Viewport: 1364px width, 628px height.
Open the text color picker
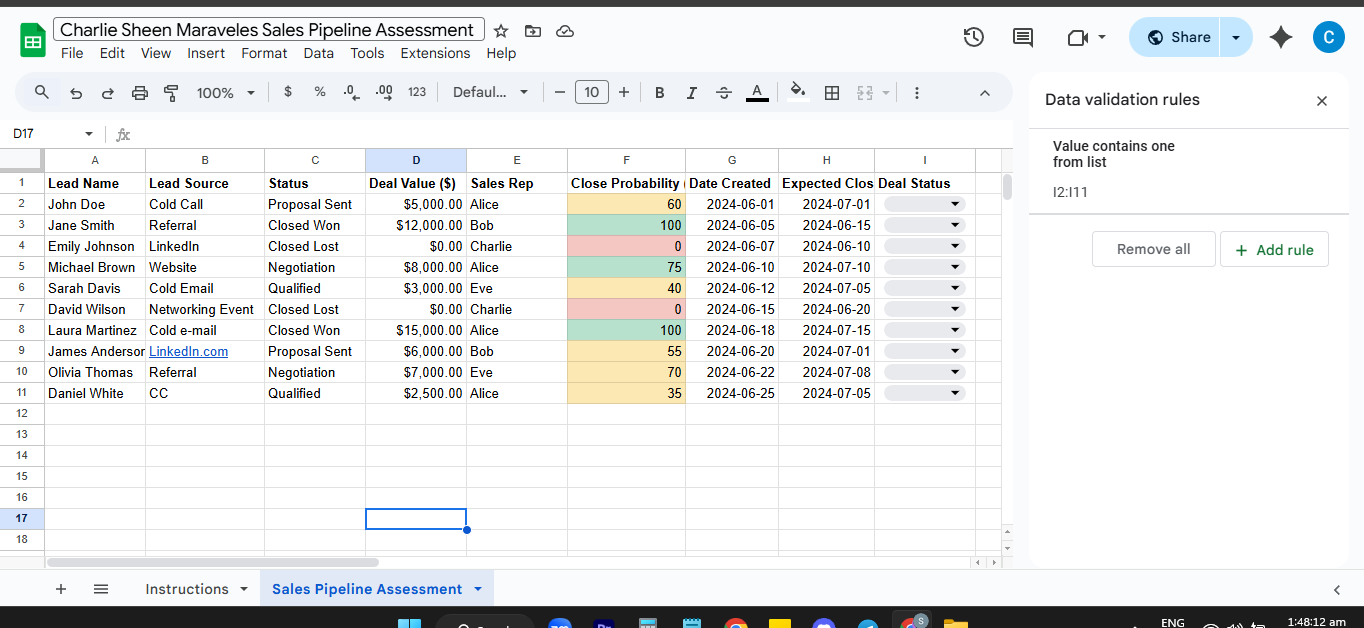click(x=757, y=92)
